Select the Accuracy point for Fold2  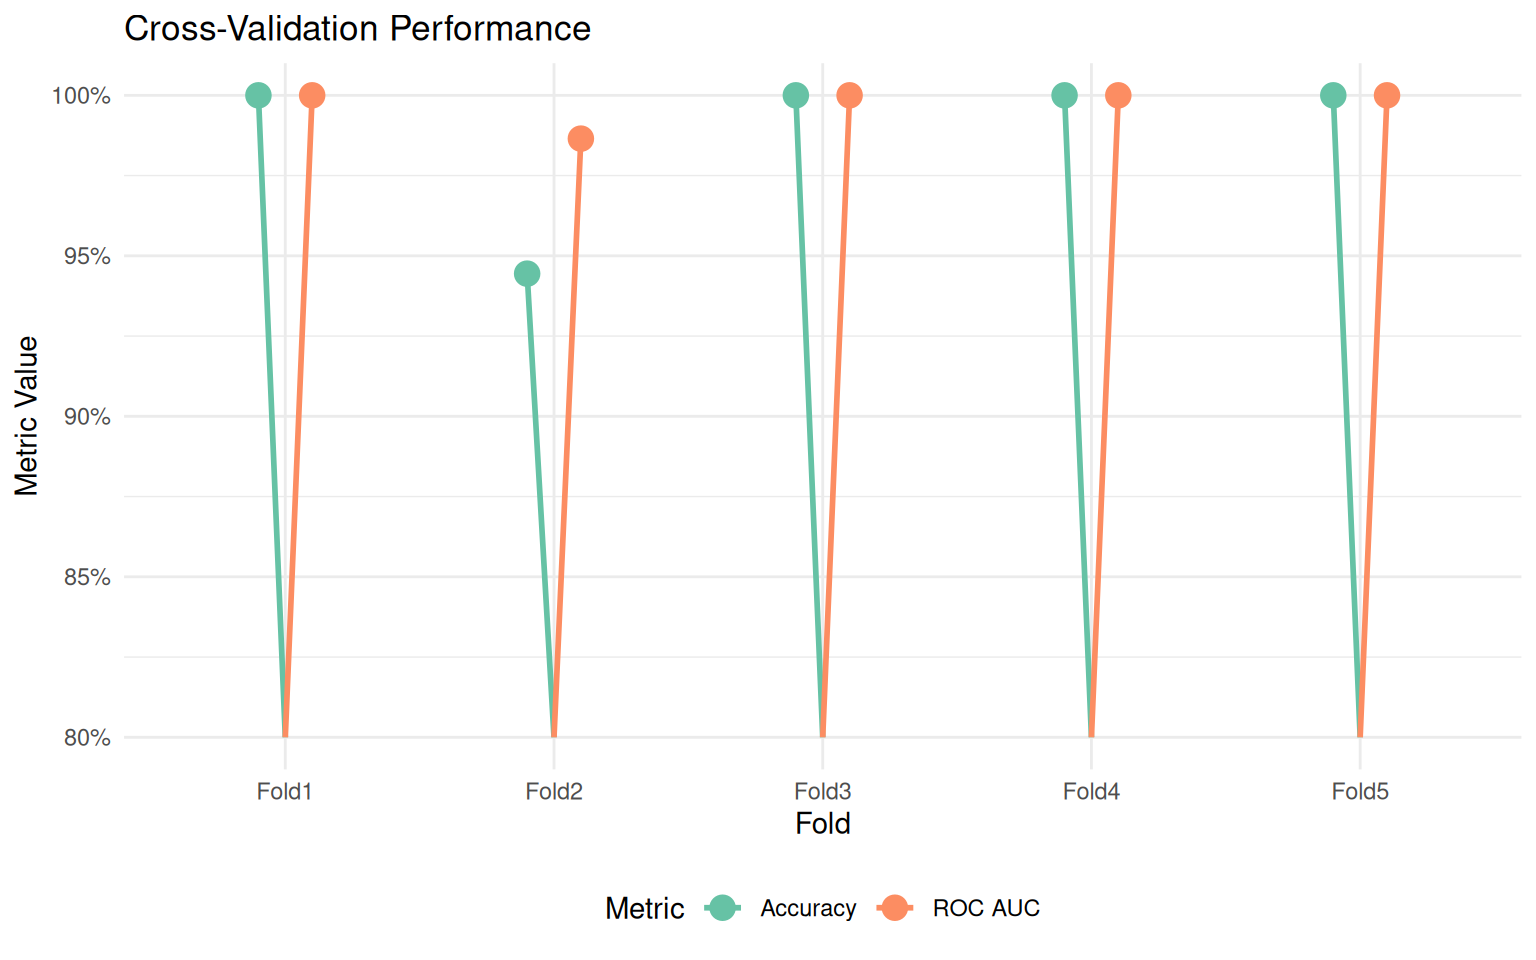[527, 274]
